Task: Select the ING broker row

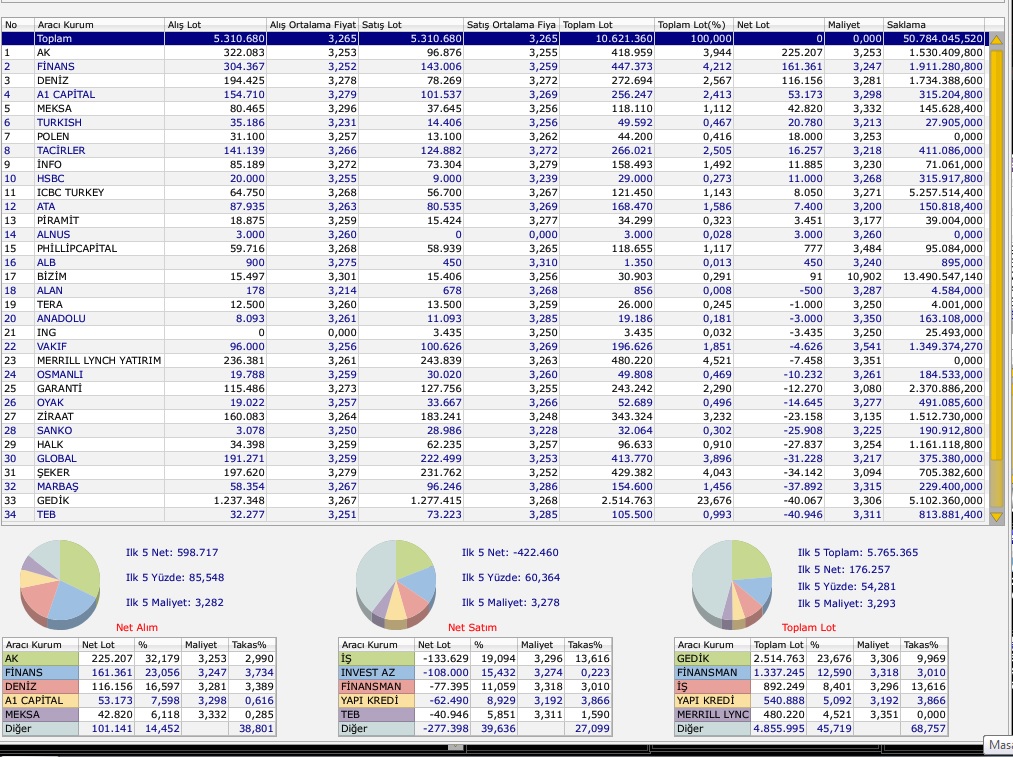Action: (494, 333)
